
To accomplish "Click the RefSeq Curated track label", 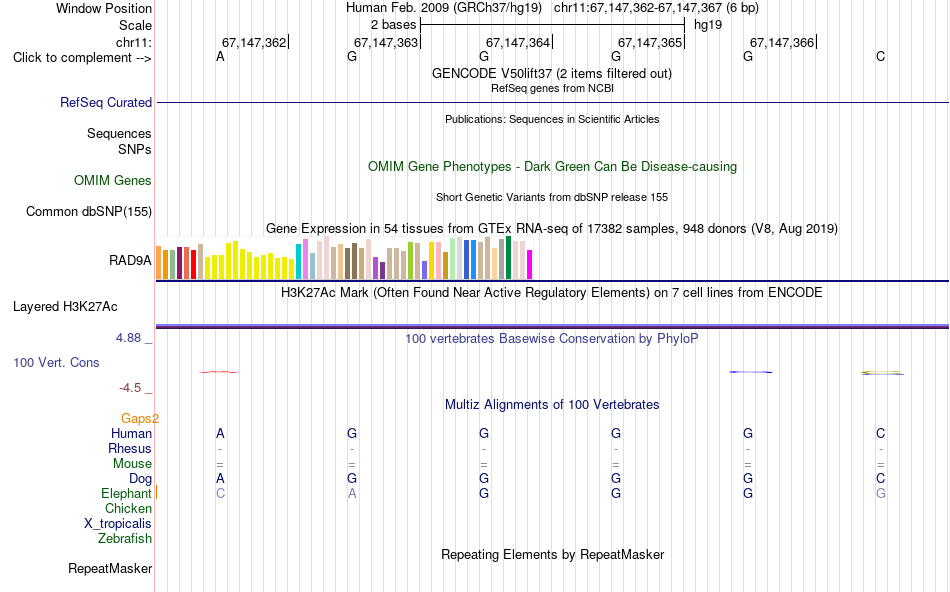I will pos(105,102).
